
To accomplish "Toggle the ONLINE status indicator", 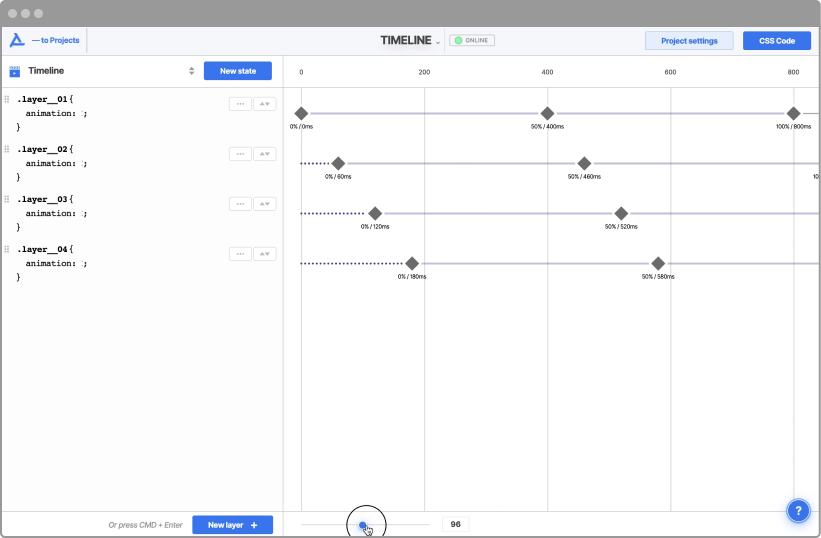I will coord(472,40).
